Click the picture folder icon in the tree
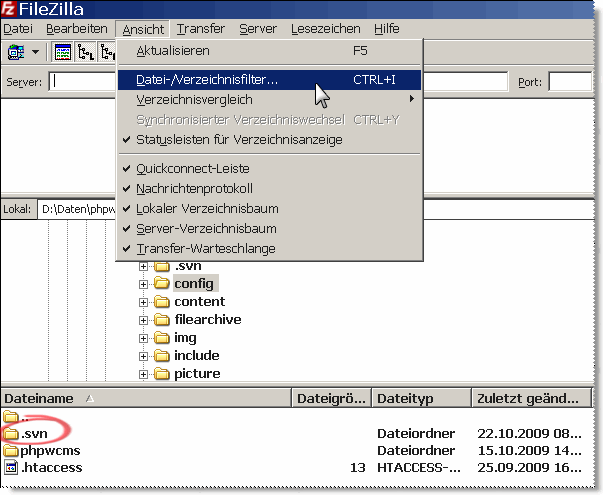The width and height of the screenshot is (603, 495). [x=162, y=373]
